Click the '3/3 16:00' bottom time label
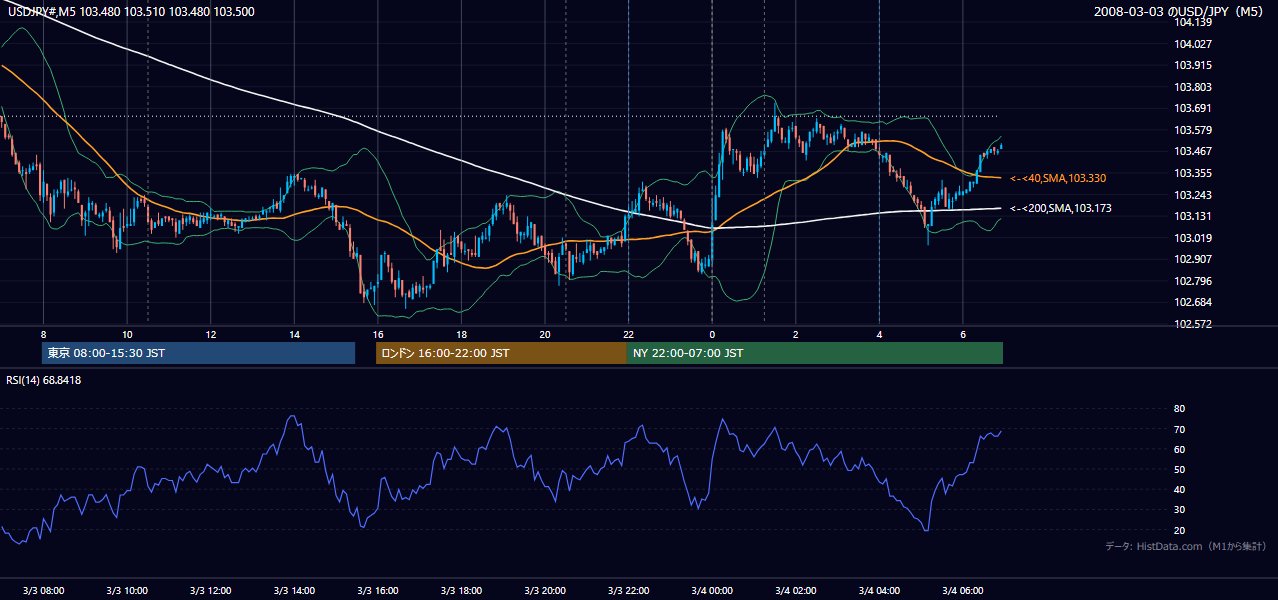Viewport: 1278px width, 600px height. (x=377, y=590)
